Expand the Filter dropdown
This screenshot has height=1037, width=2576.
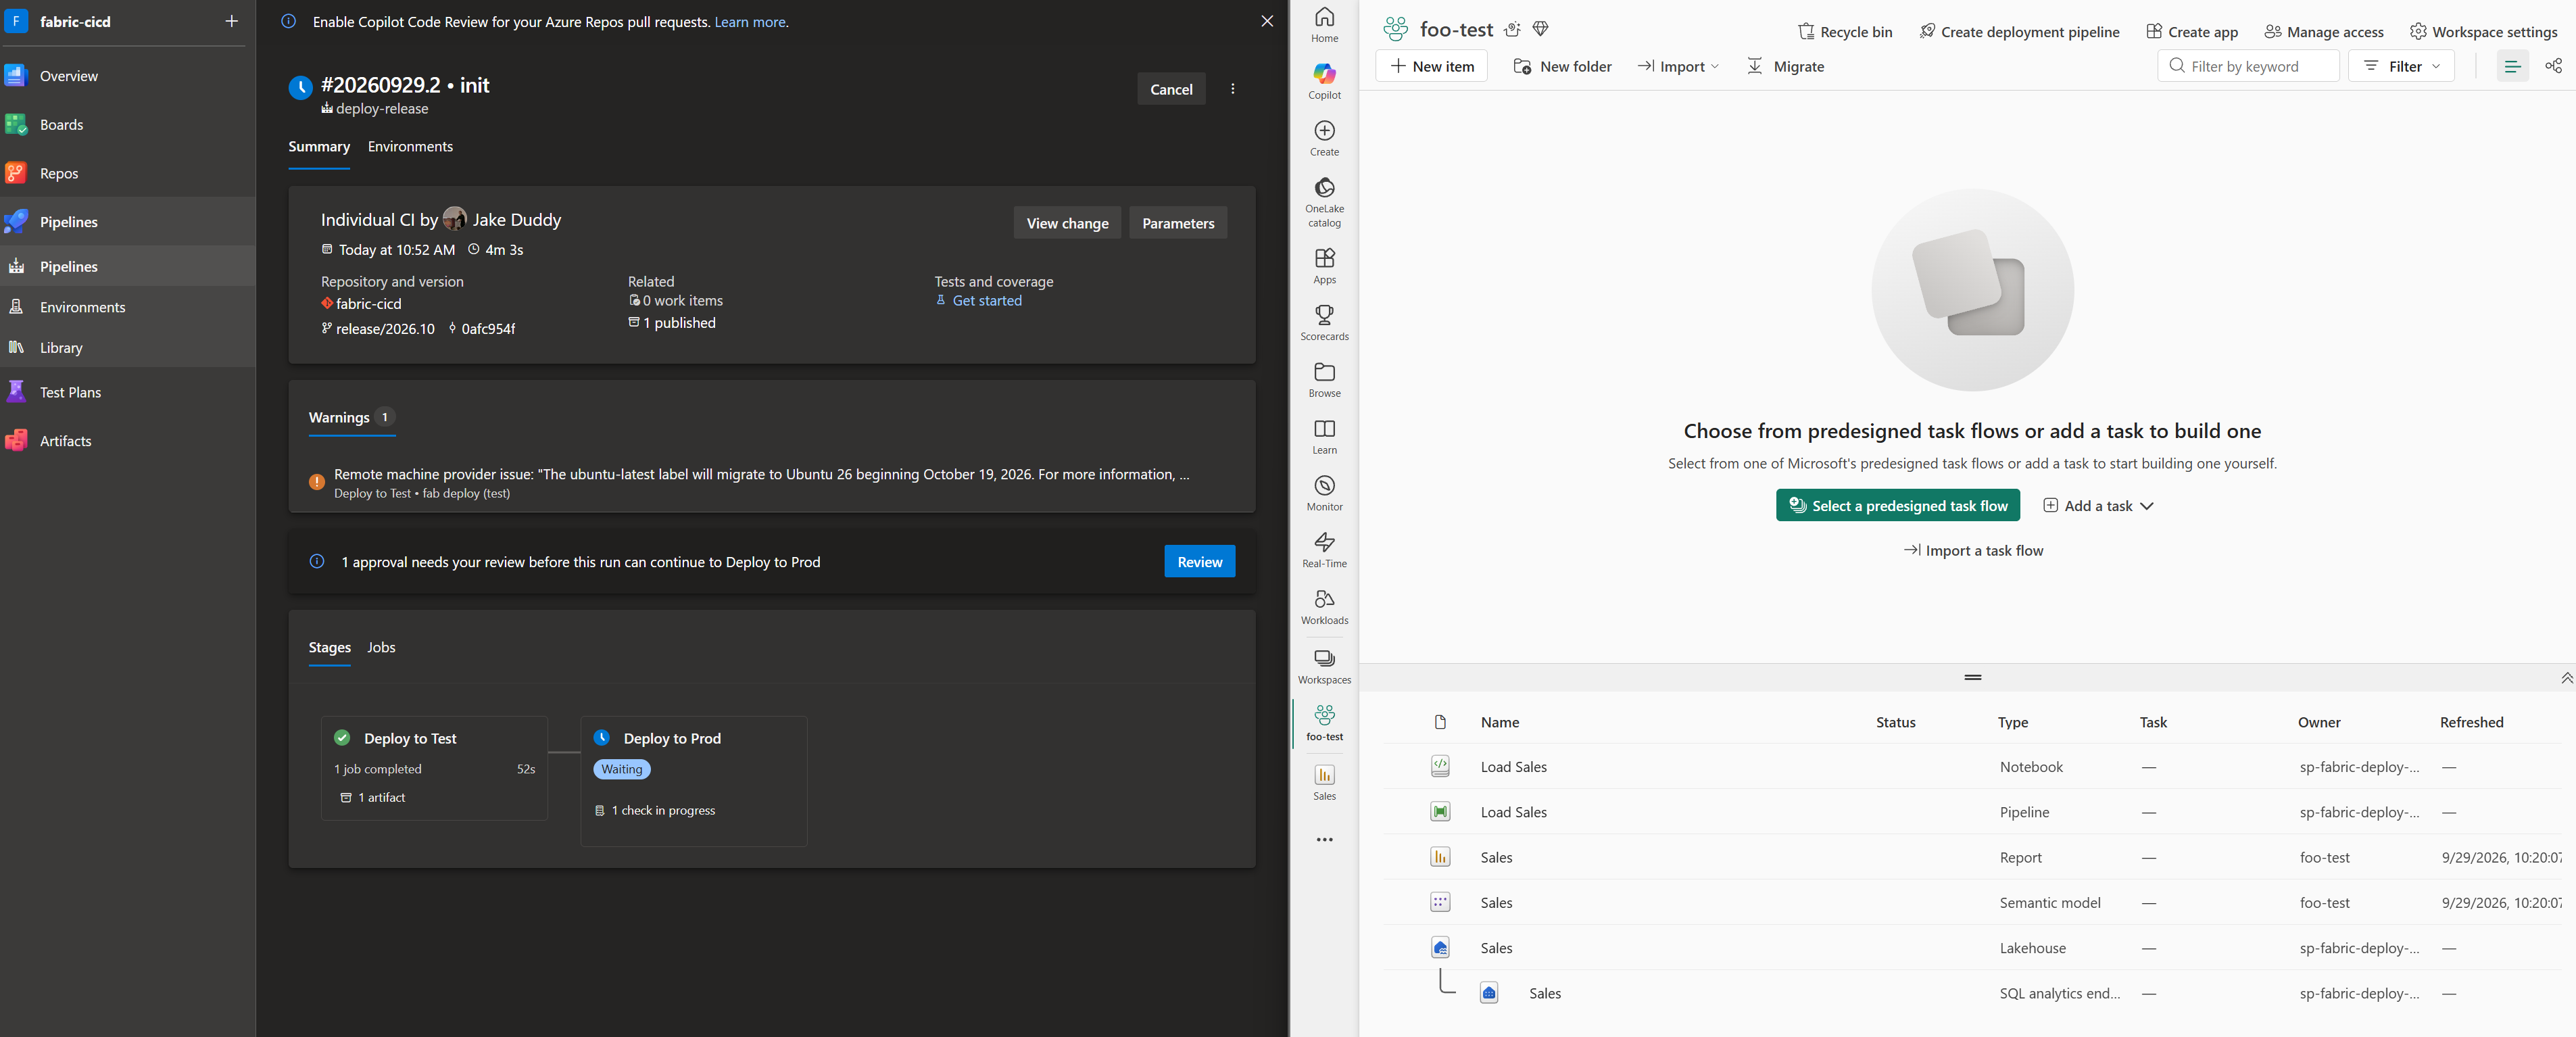click(2401, 66)
